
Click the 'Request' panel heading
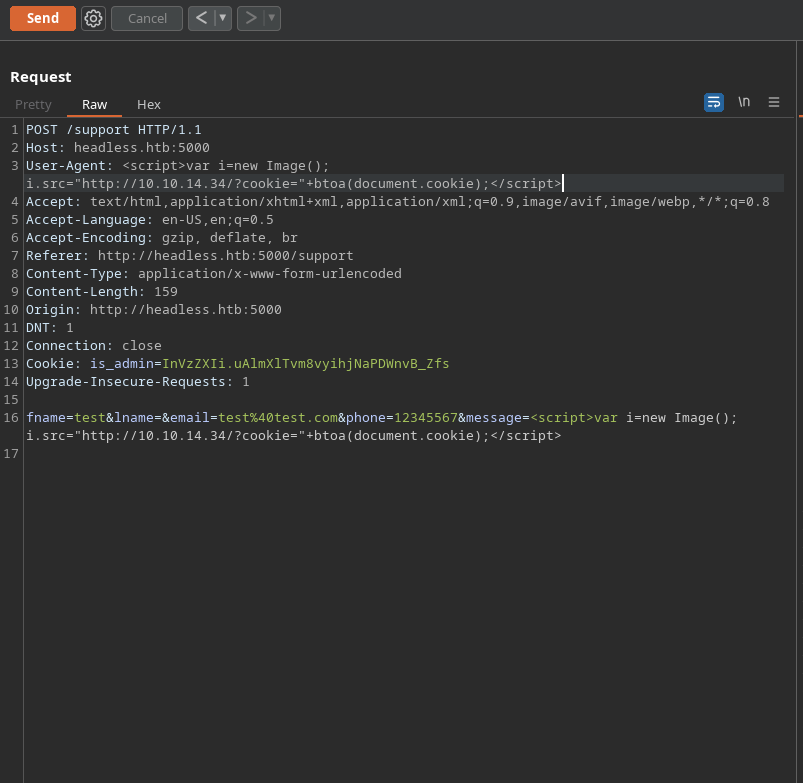(41, 77)
